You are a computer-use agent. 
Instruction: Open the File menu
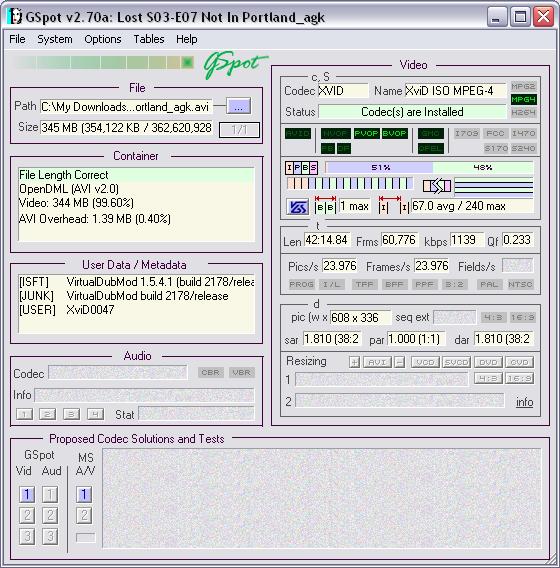tap(17, 39)
